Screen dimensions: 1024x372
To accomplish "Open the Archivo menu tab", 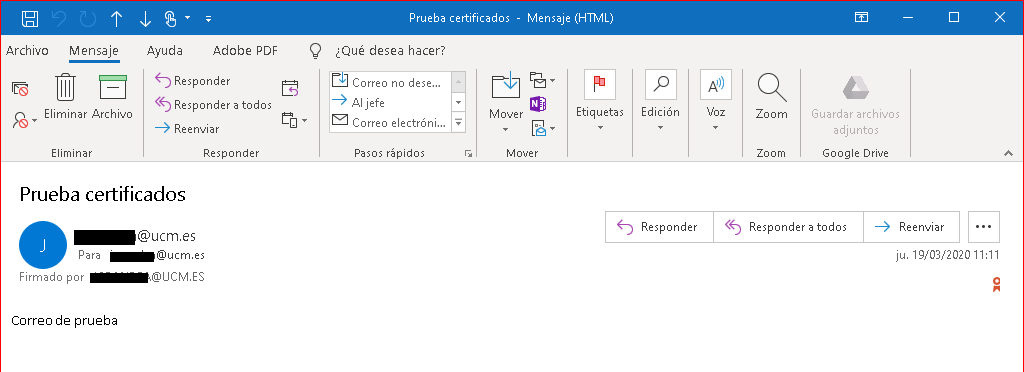I will tap(27, 51).
